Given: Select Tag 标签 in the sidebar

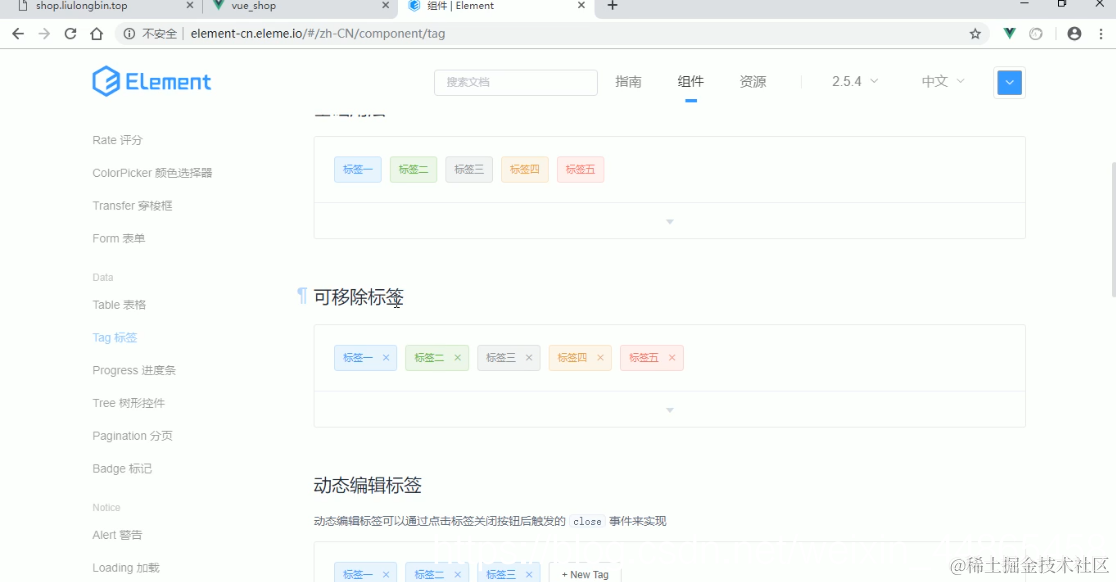Looking at the screenshot, I should pyautogui.click(x=114, y=337).
